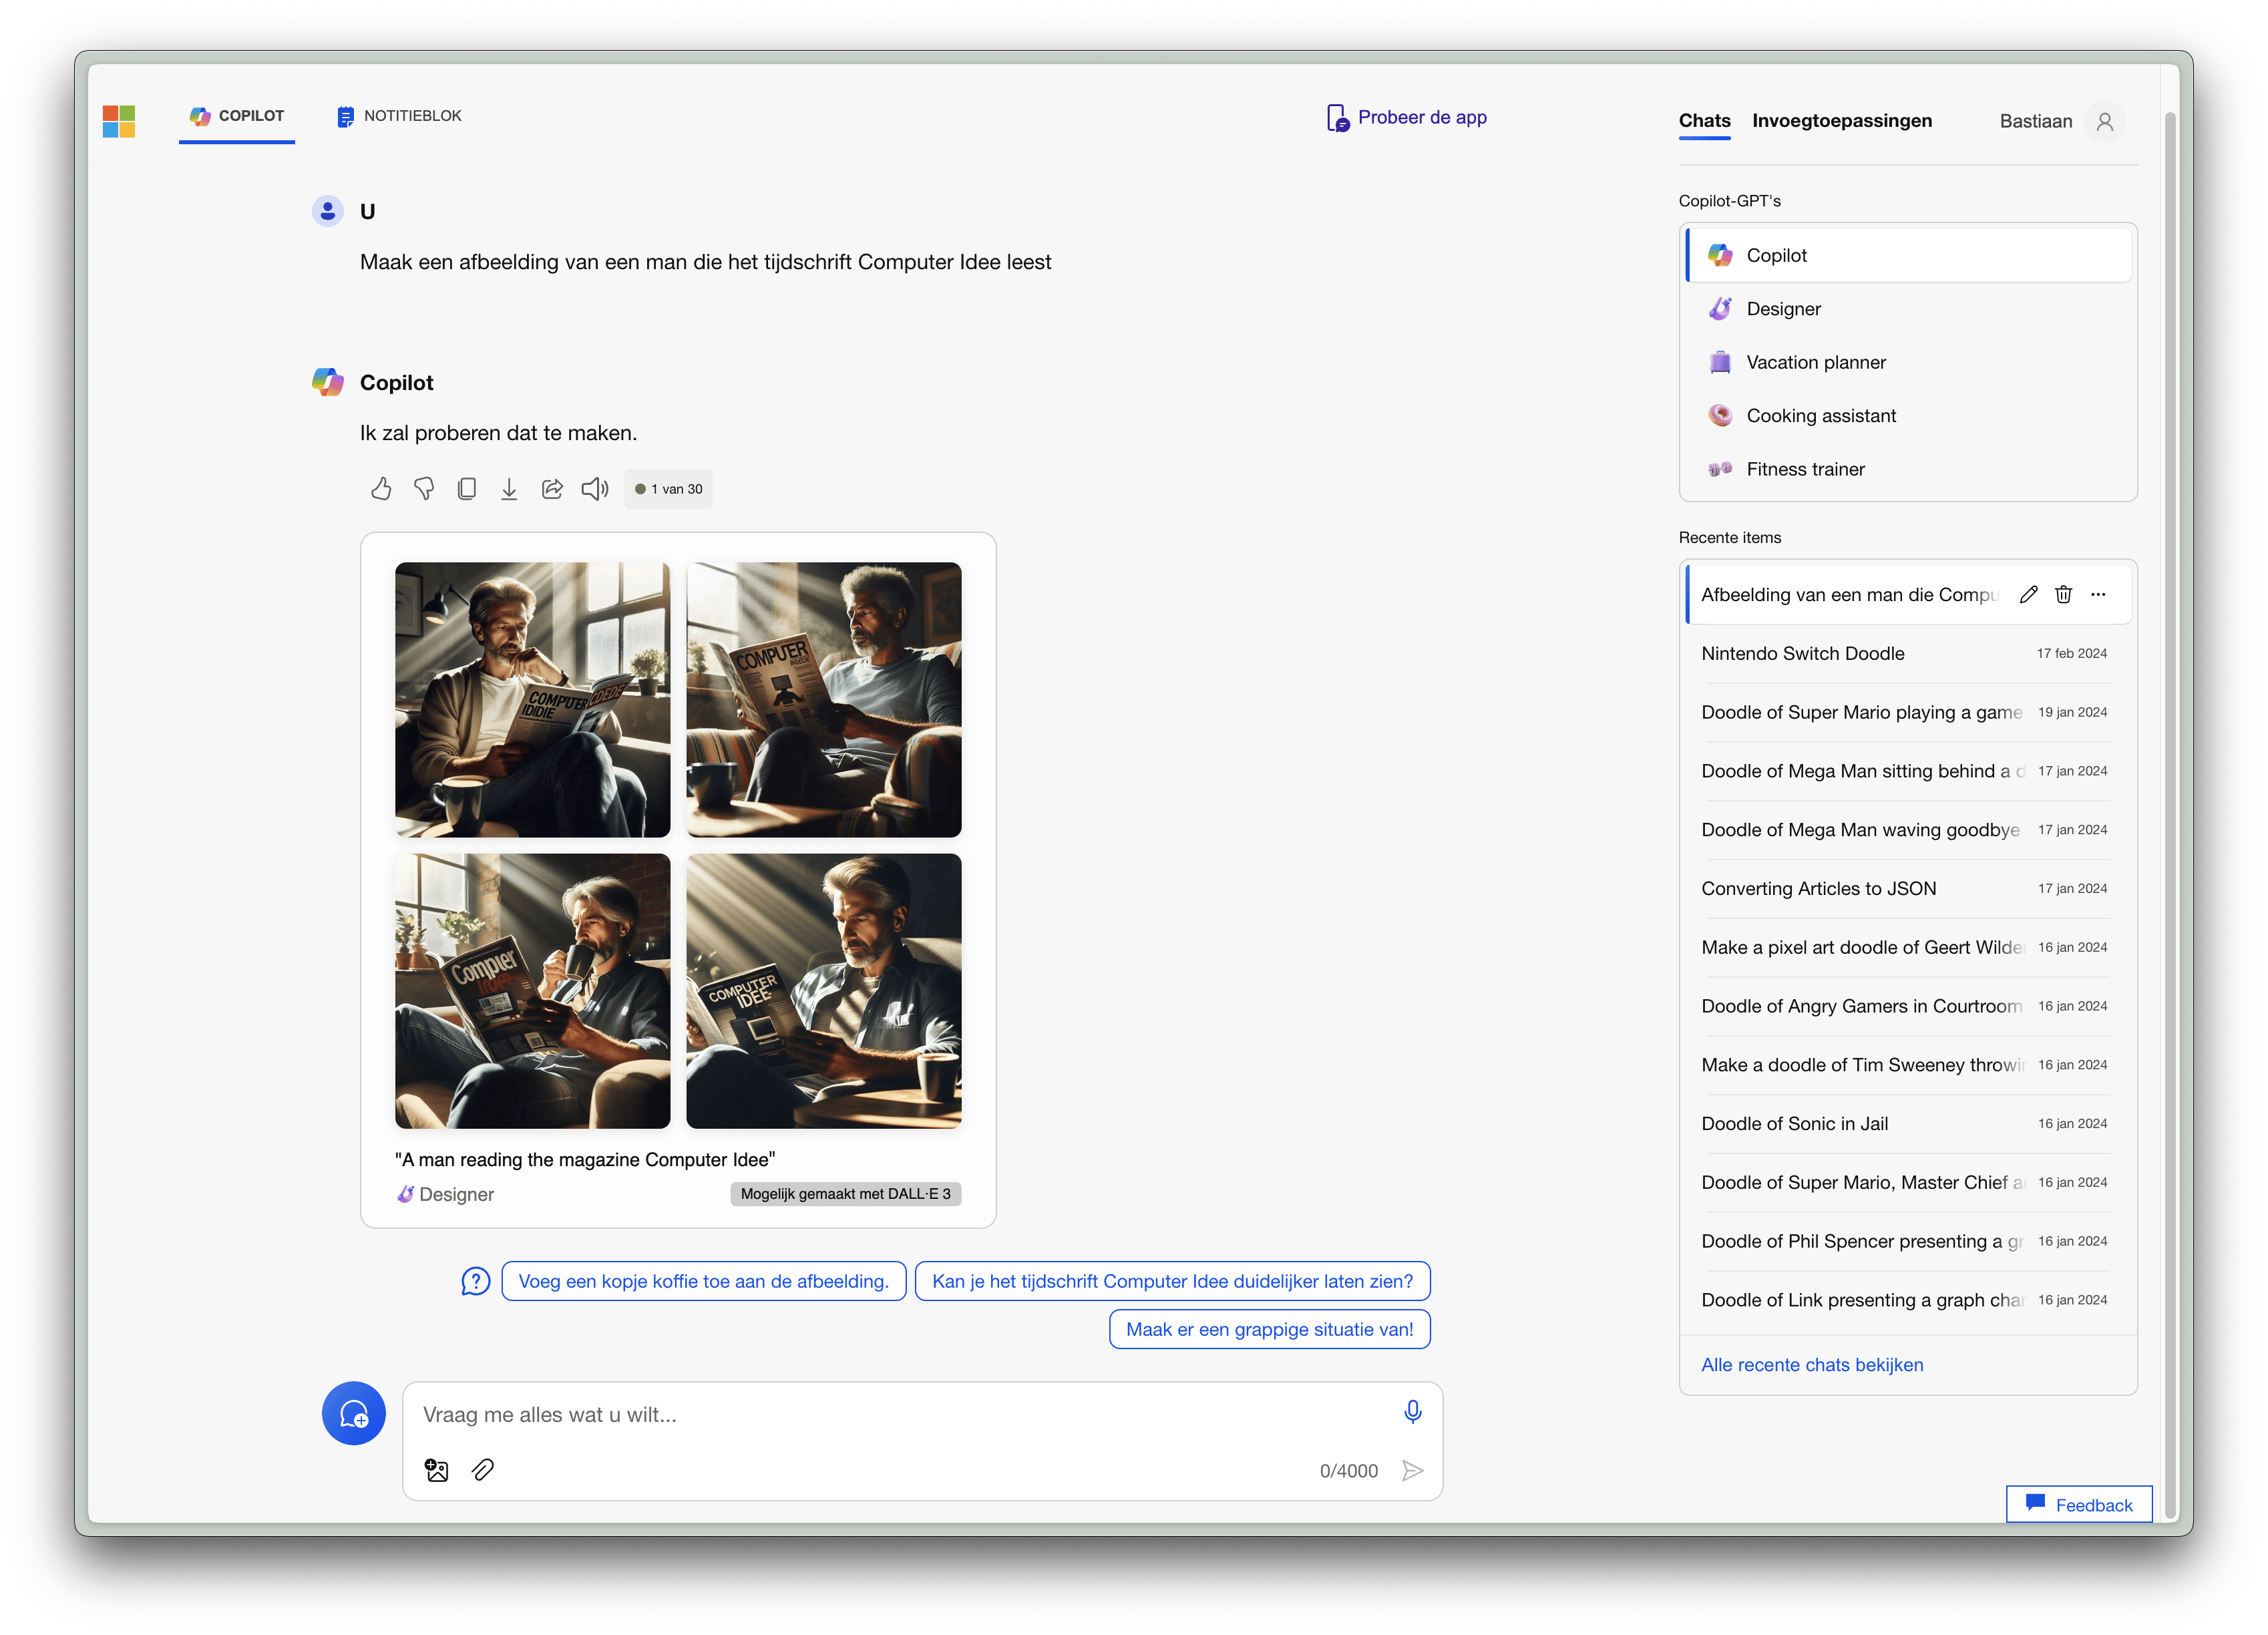Click the thumbs up like icon
2268x1635 pixels.
[381, 489]
